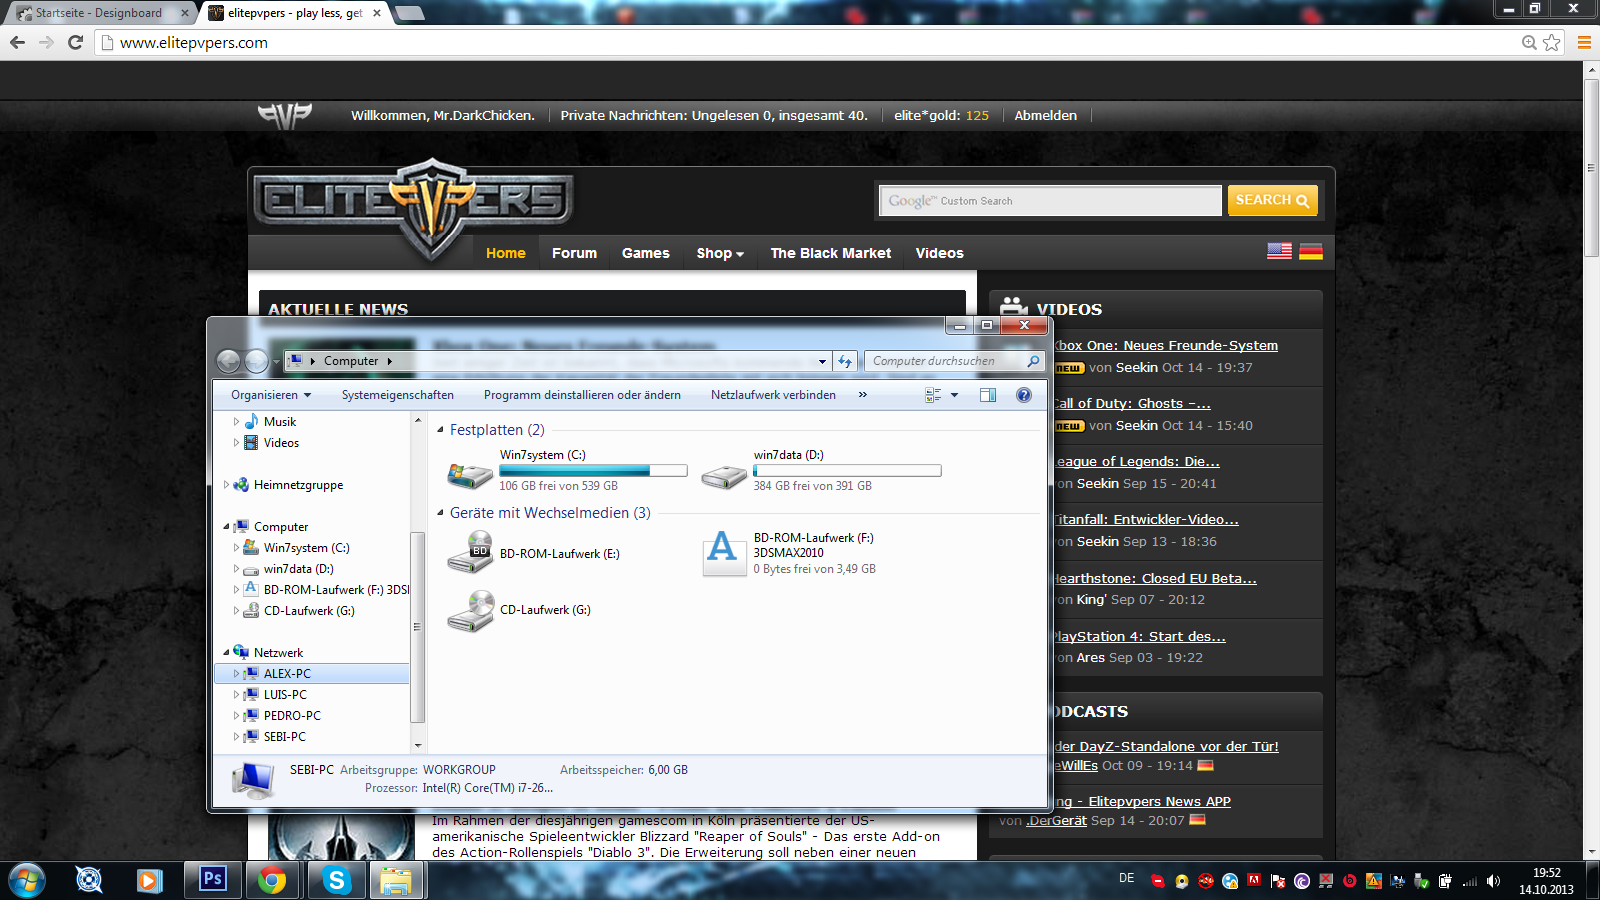Click the navigation pane scrollbar down arrow
Screen dimensions: 1600x900
[x=418, y=745]
